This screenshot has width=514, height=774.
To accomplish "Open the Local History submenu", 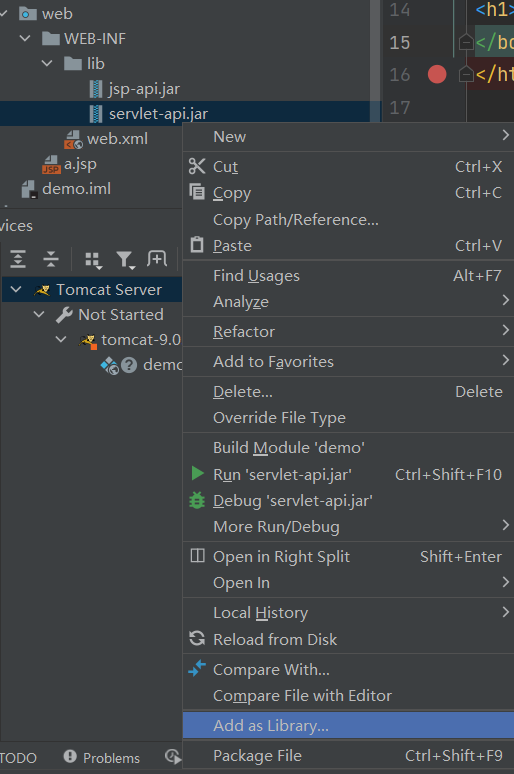I will (x=348, y=613).
